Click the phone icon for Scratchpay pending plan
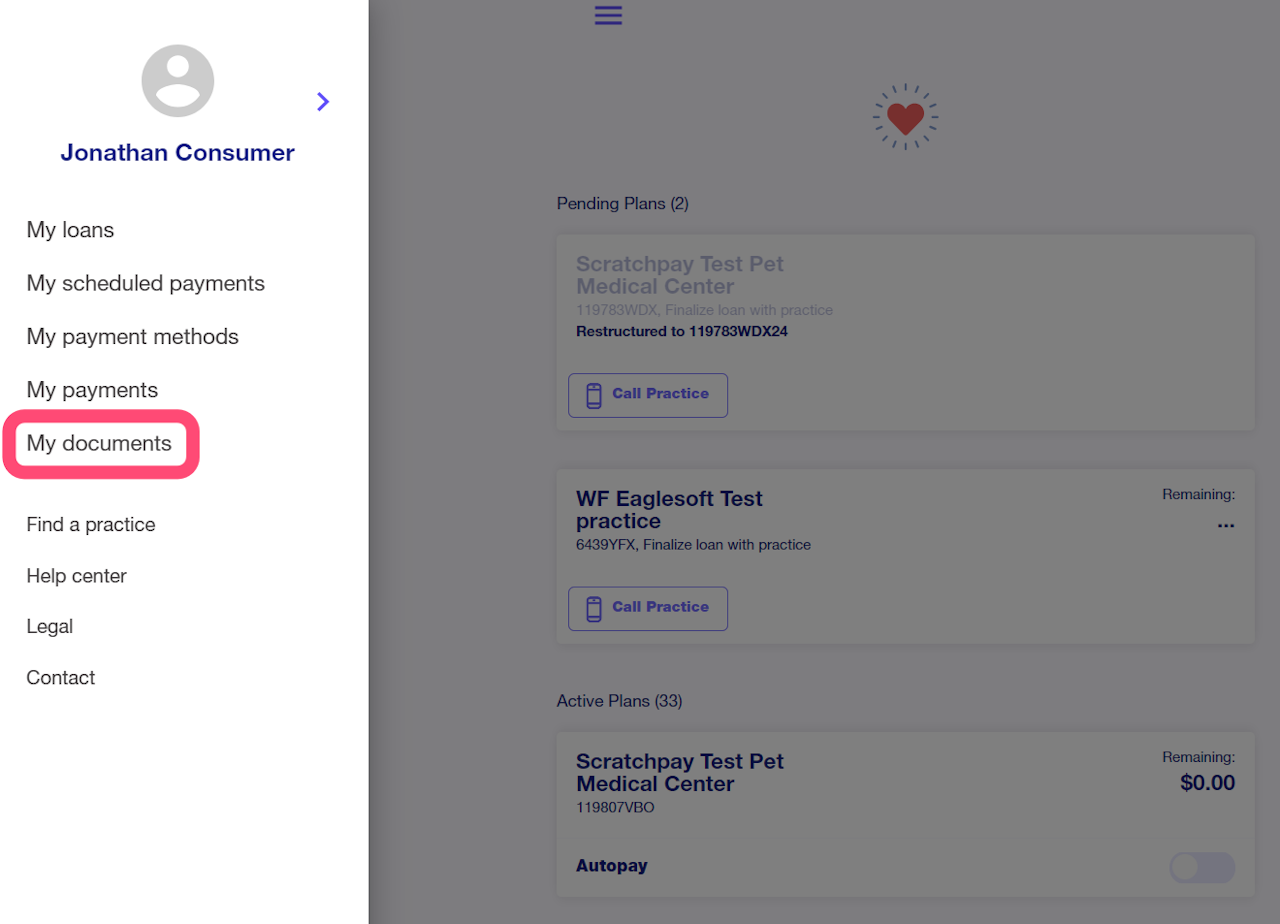Screen dimensions: 1280x924 pyautogui.click(x=594, y=395)
